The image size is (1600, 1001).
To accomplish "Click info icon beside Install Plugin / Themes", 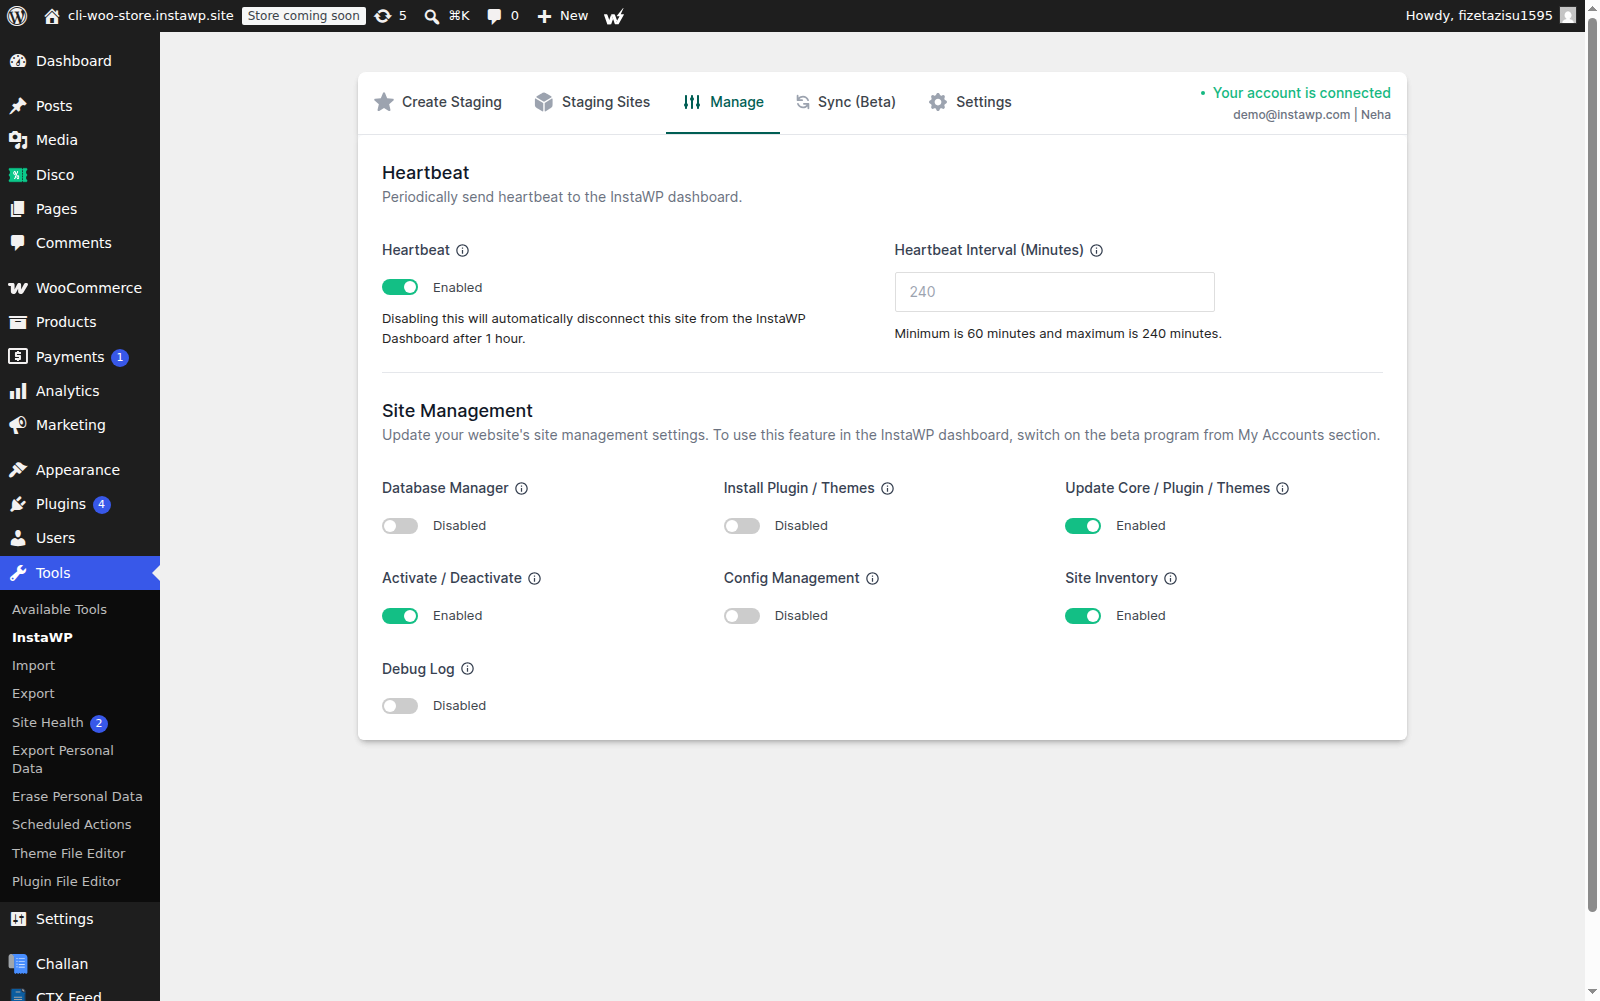I will click(x=887, y=488).
